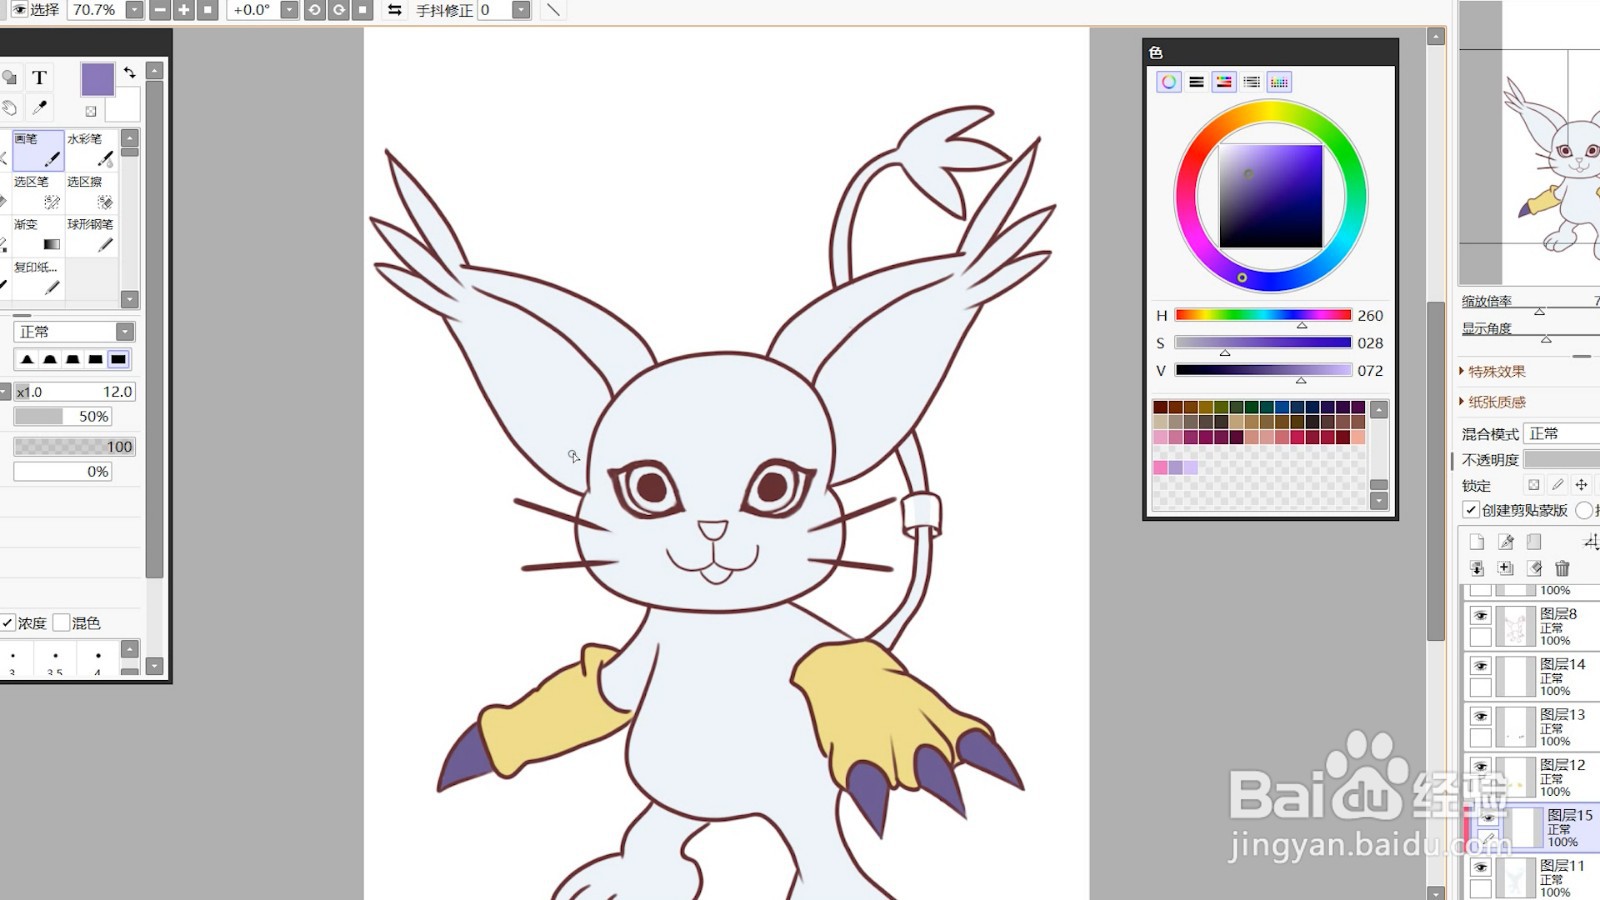Select the 水彩笔 watercolor brush tool
The image size is (1600, 900).
click(x=91, y=150)
